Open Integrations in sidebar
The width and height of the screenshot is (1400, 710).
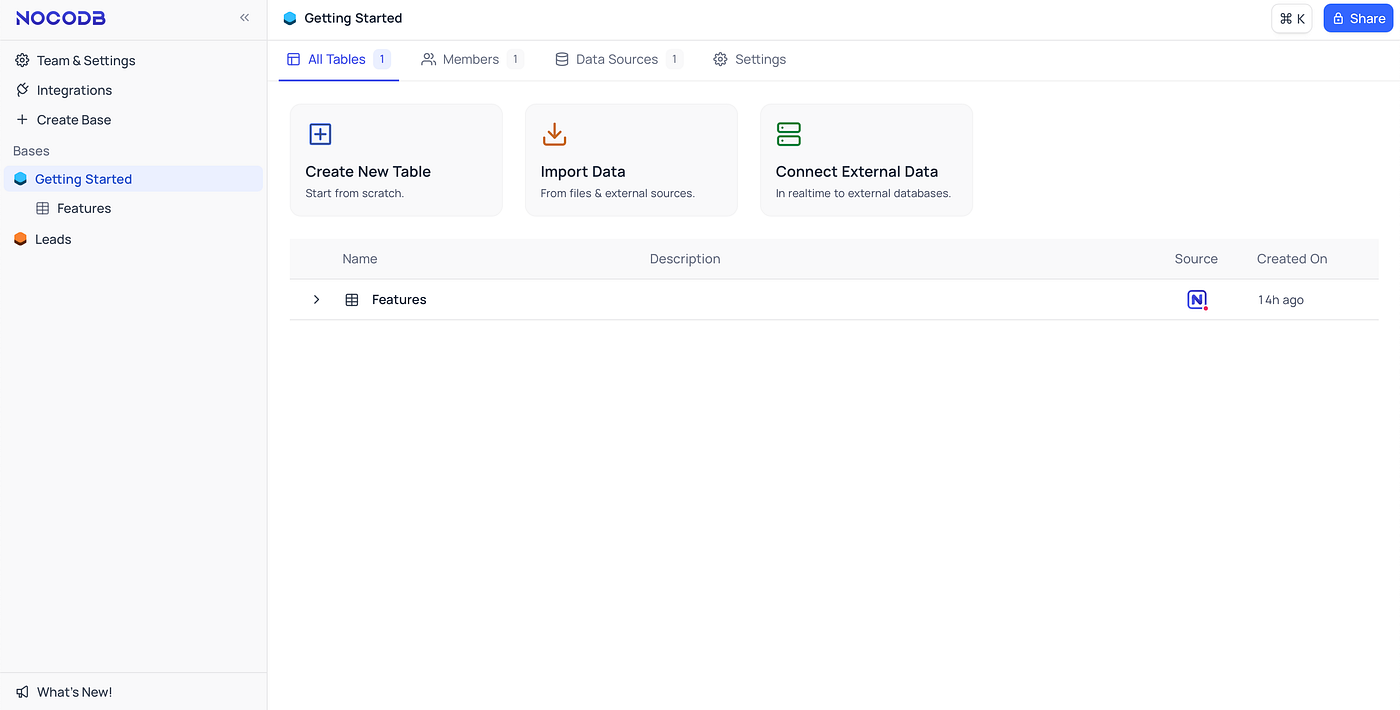tap(74, 90)
